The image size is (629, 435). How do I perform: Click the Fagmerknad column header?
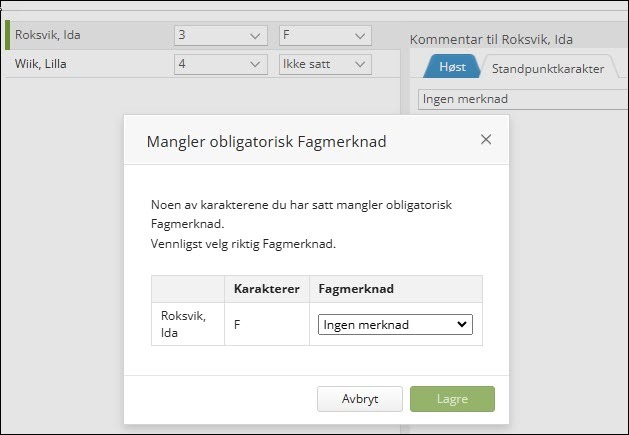354,289
